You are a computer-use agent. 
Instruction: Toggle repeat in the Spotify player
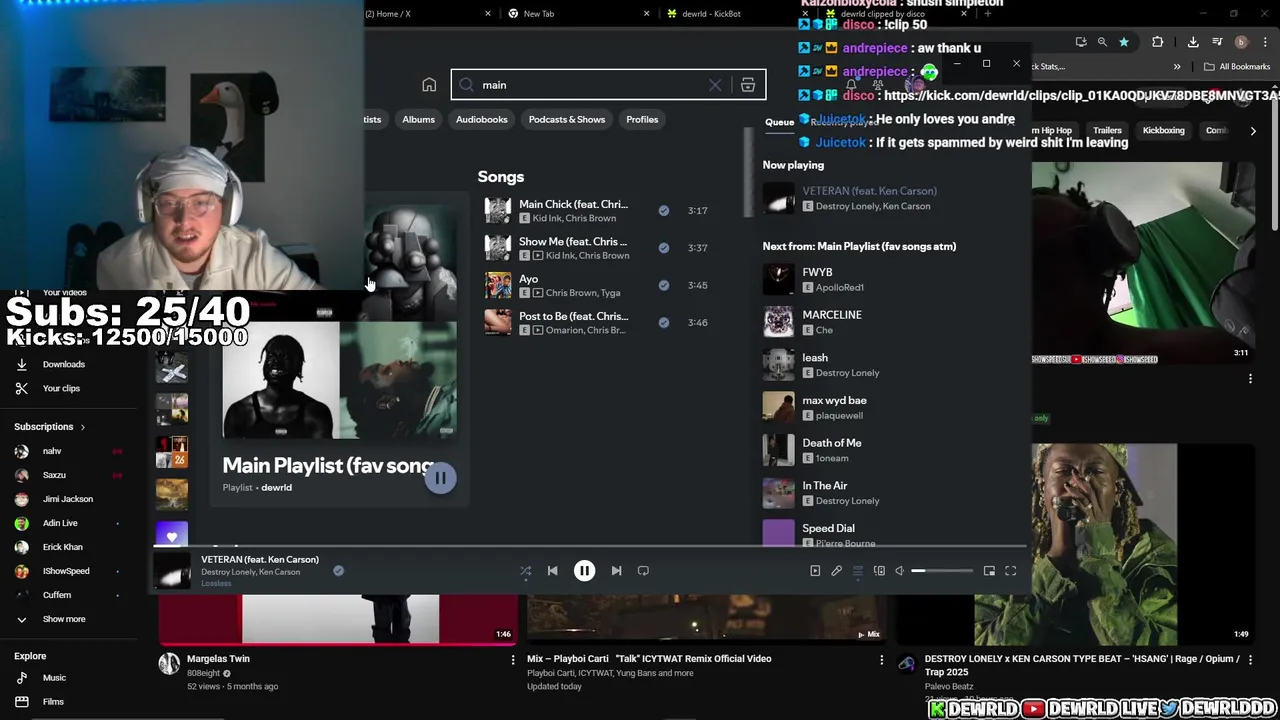[643, 571]
